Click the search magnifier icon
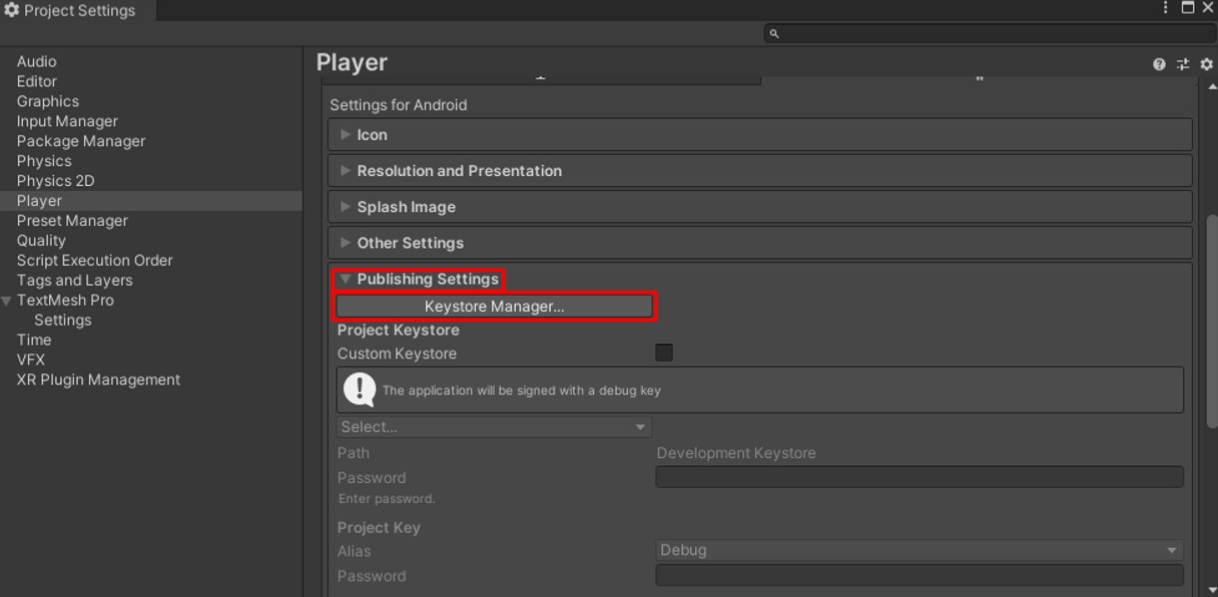This screenshot has height=597, width=1218. point(774,34)
